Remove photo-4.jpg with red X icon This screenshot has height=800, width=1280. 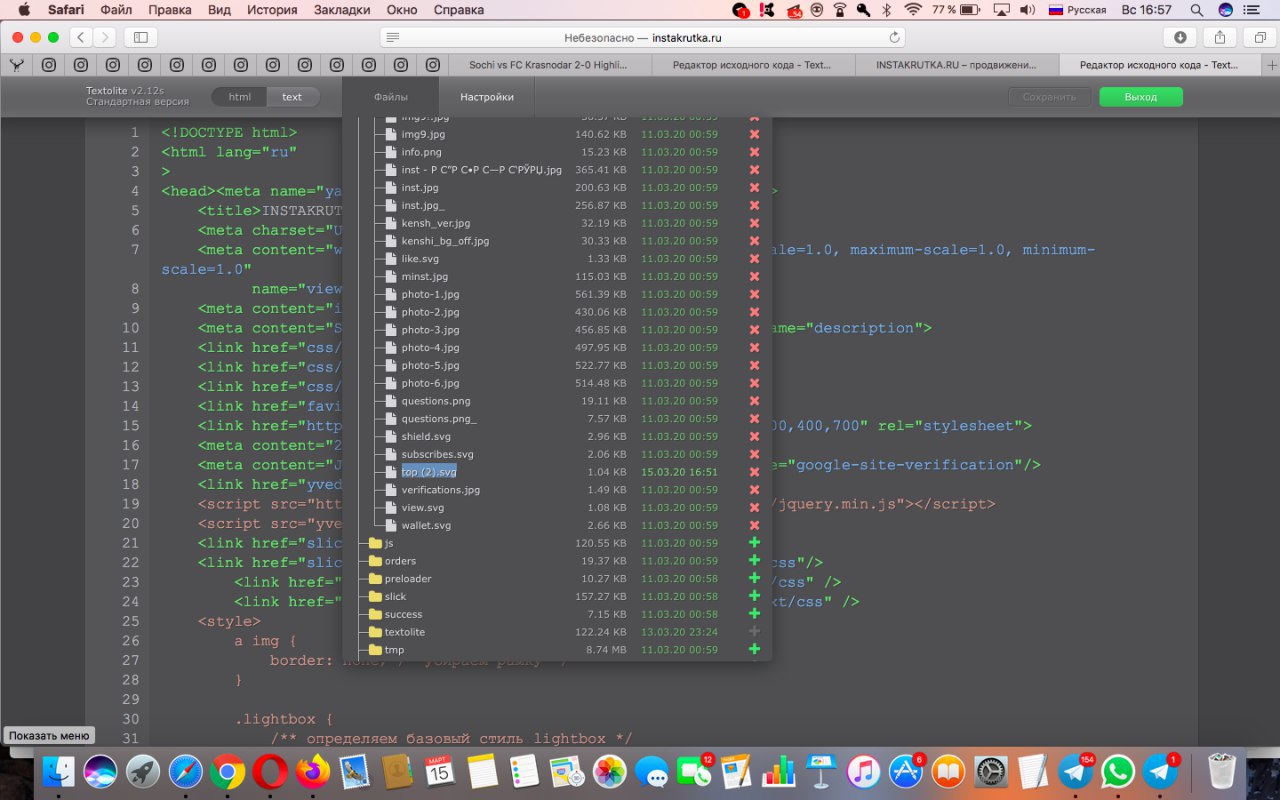[x=754, y=348]
